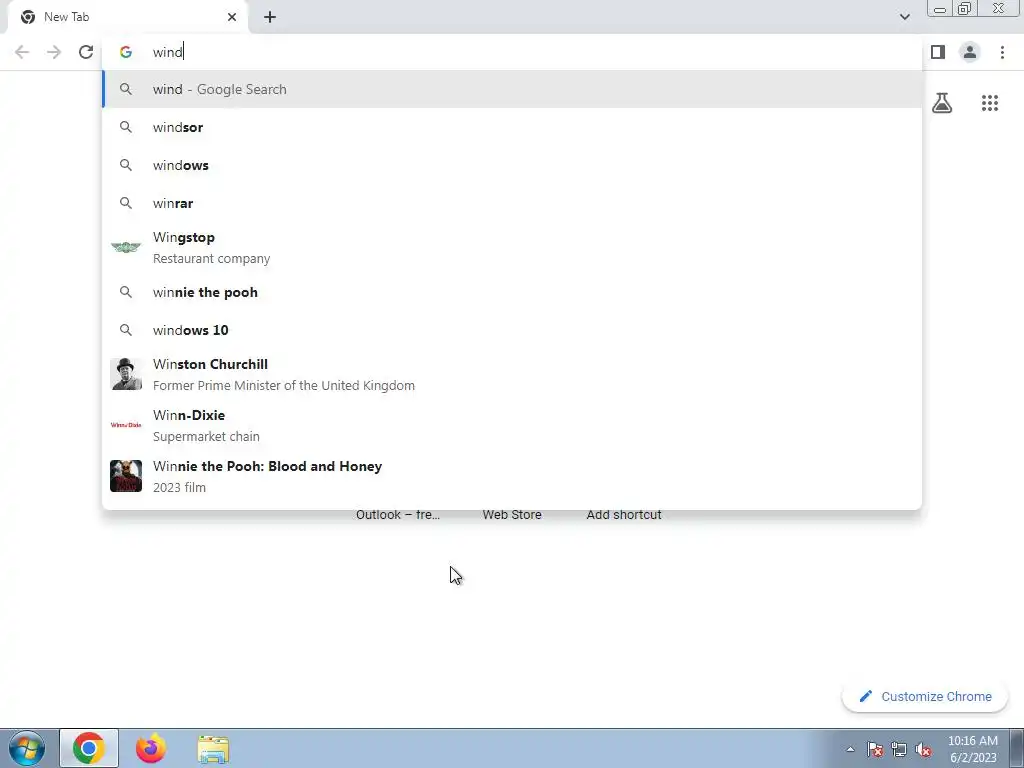1024x768 pixels.
Task: Open the user profile avatar icon
Action: coord(970,52)
